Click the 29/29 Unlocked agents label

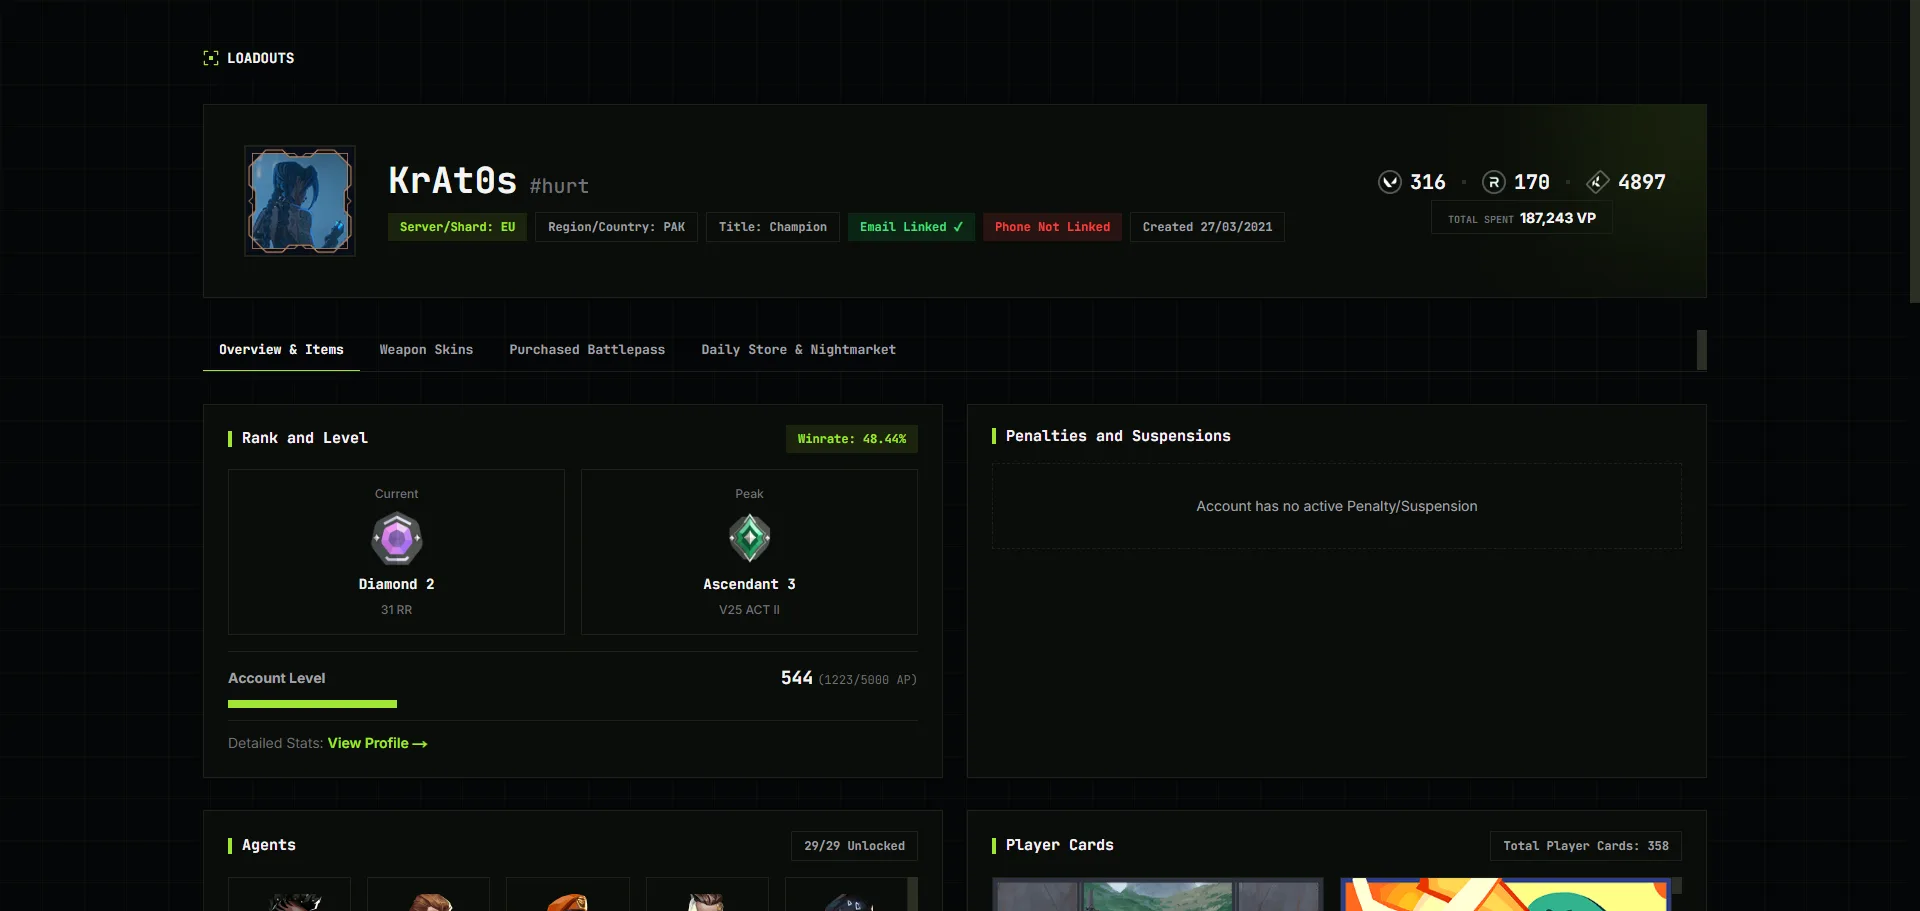click(854, 846)
